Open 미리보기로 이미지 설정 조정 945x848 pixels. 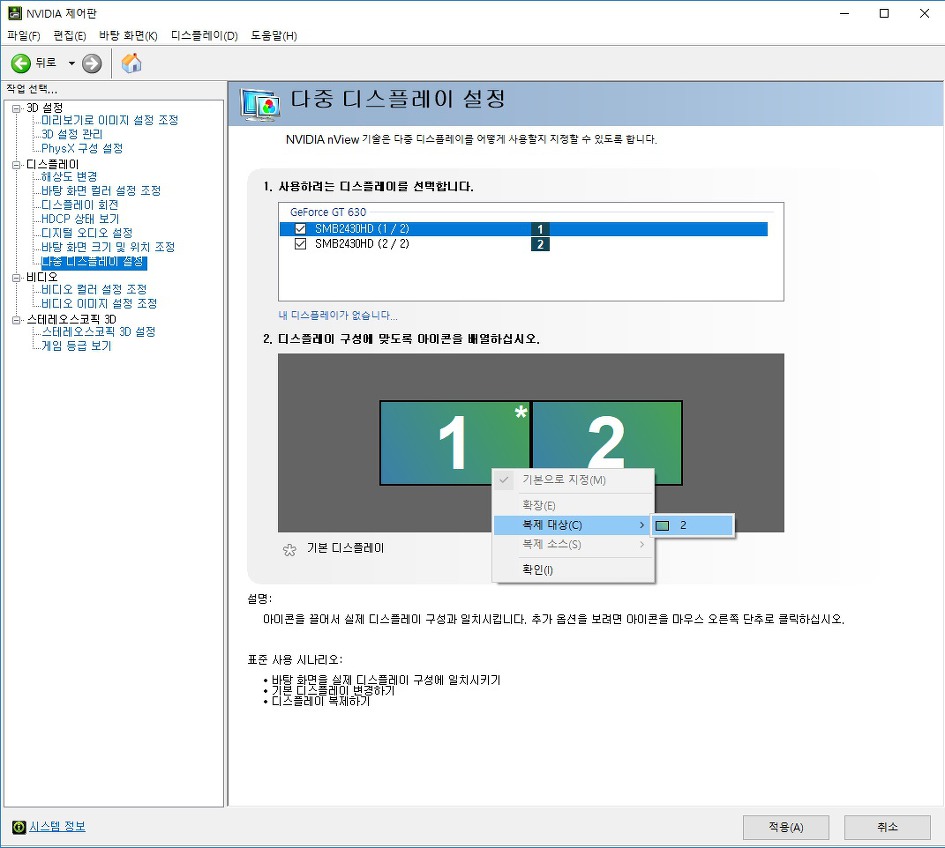tap(110, 121)
